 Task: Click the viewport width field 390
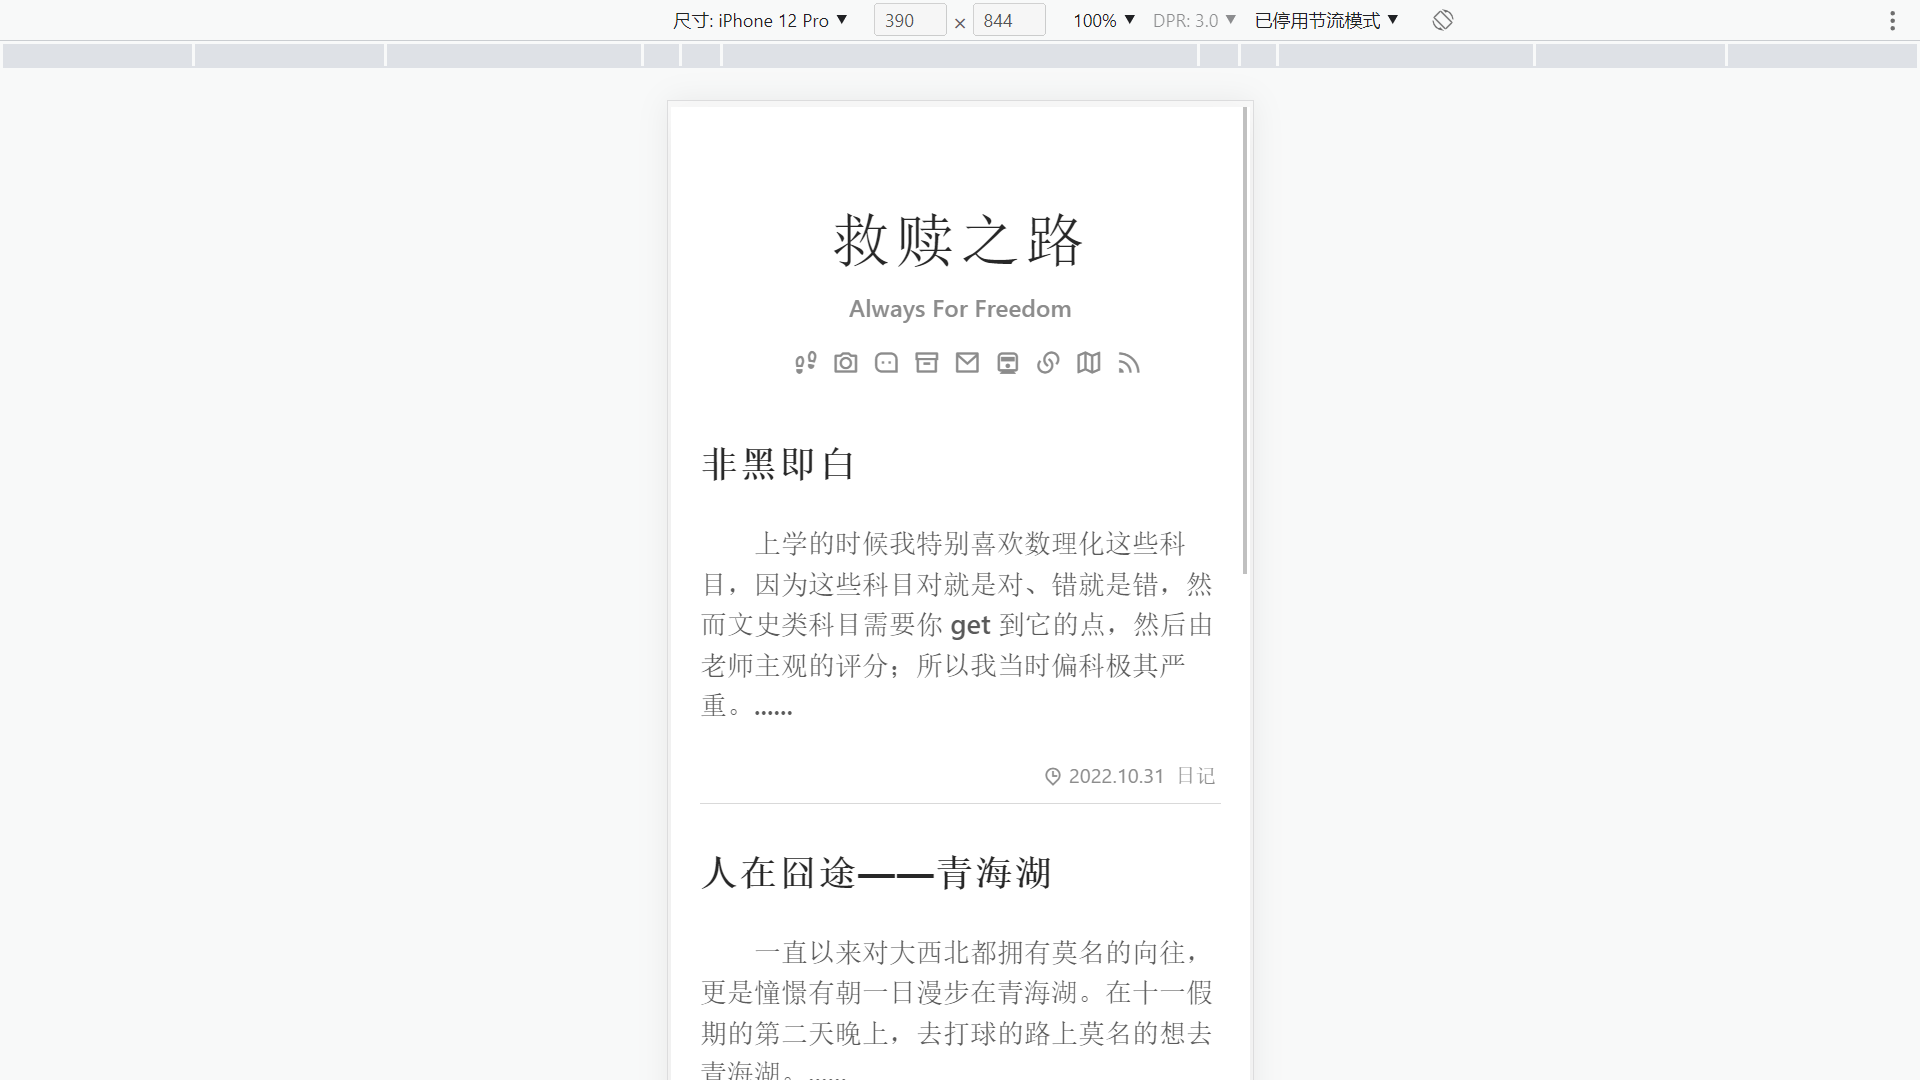[908, 20]
